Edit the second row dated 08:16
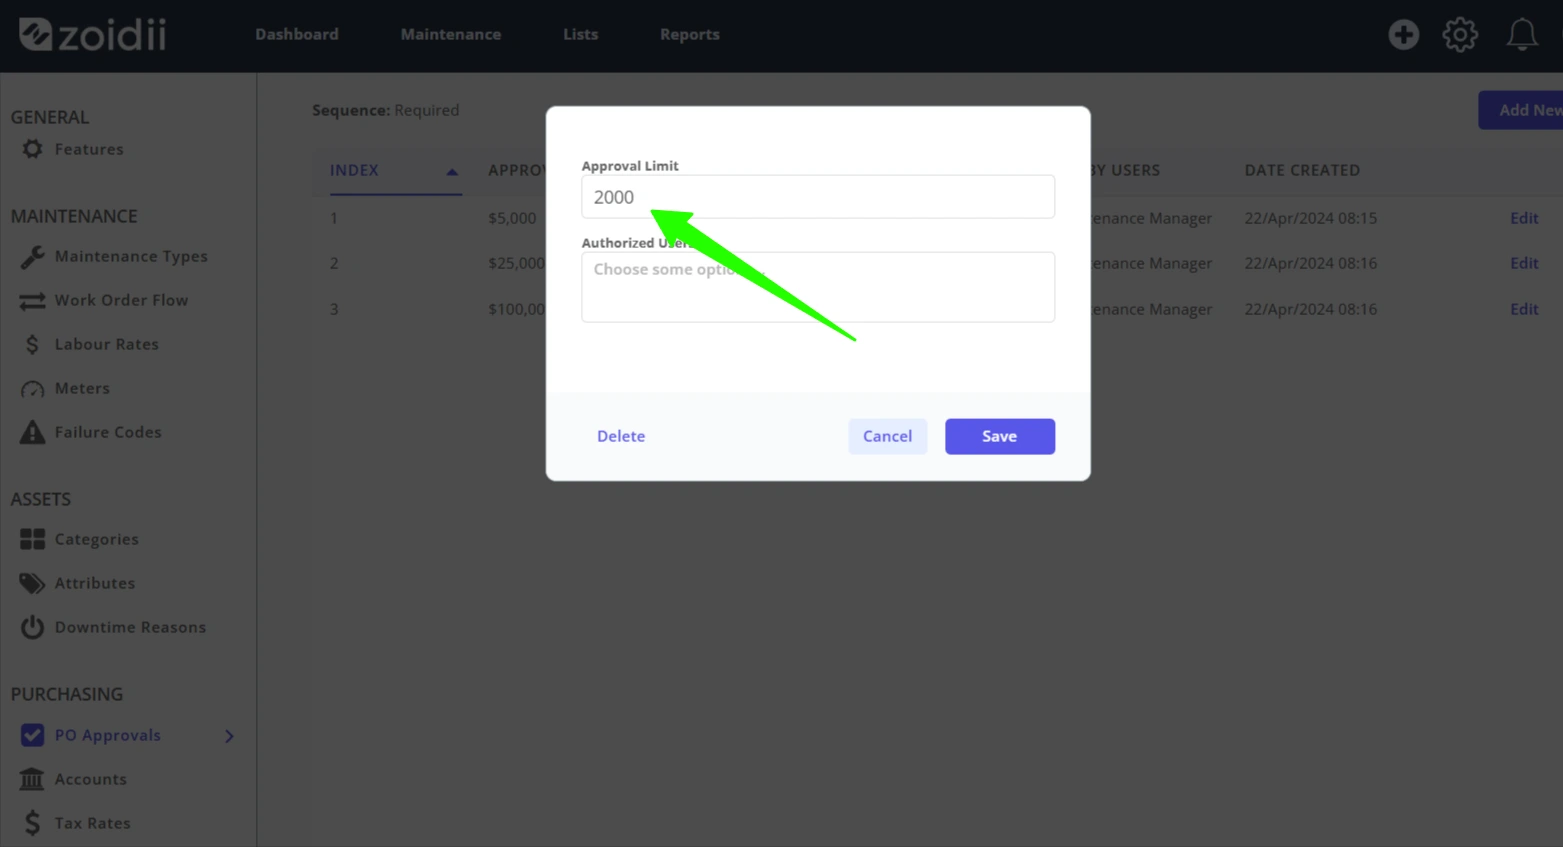The width and height of the screenshot is (1563, 847). coord(1524,263)
